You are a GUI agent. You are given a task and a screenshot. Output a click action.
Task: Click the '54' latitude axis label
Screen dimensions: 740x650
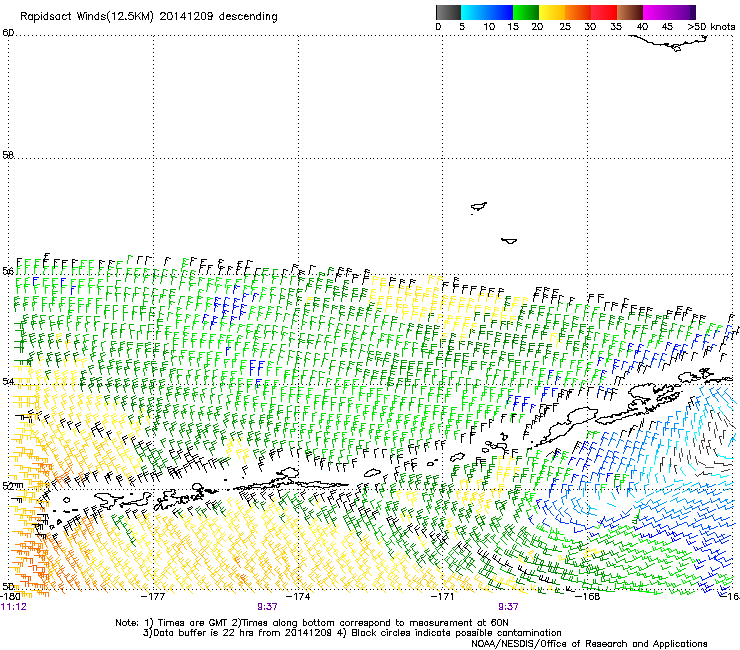[8, 381]
